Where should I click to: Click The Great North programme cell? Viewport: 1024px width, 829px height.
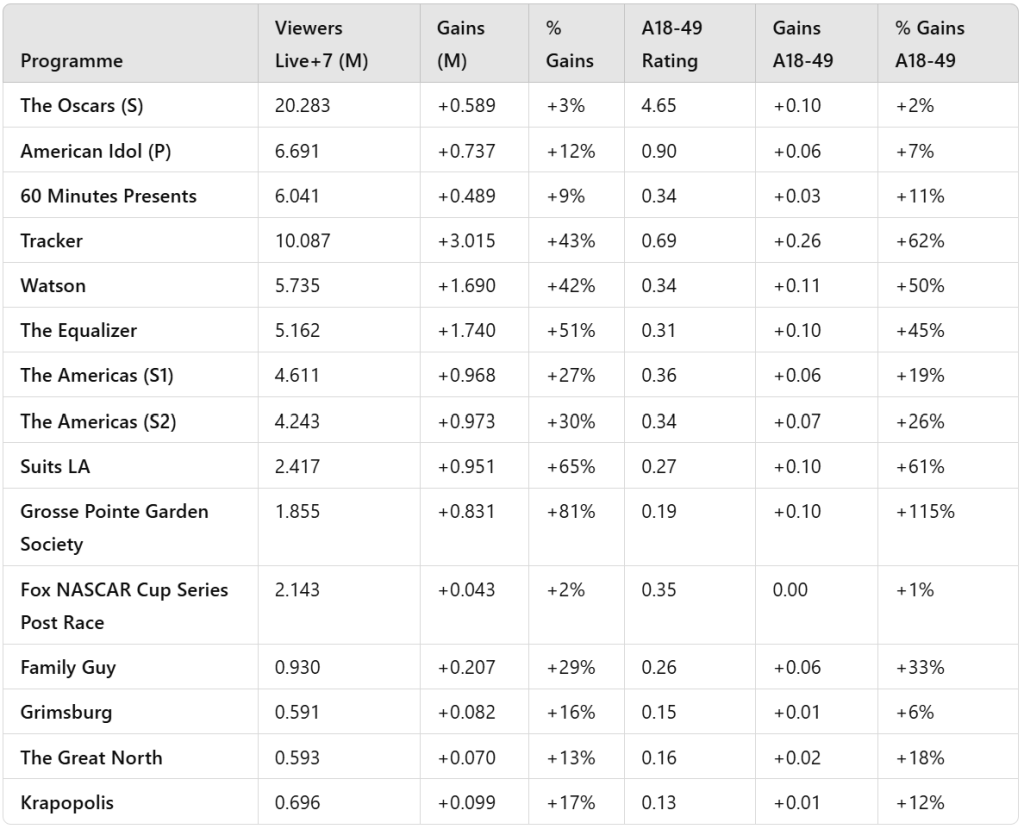pos(91,757)
